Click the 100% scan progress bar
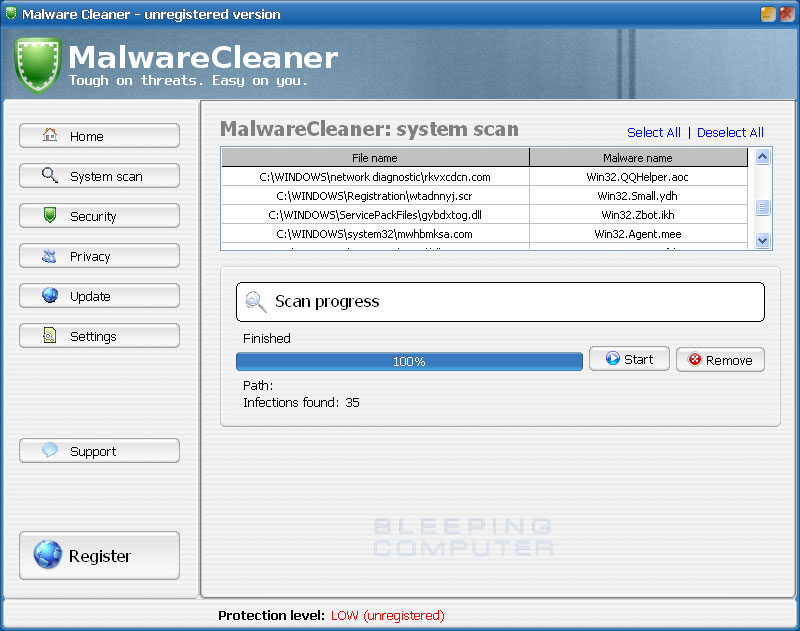The height and width of the screenshot is (631, 800). click(x=408, y=361)
